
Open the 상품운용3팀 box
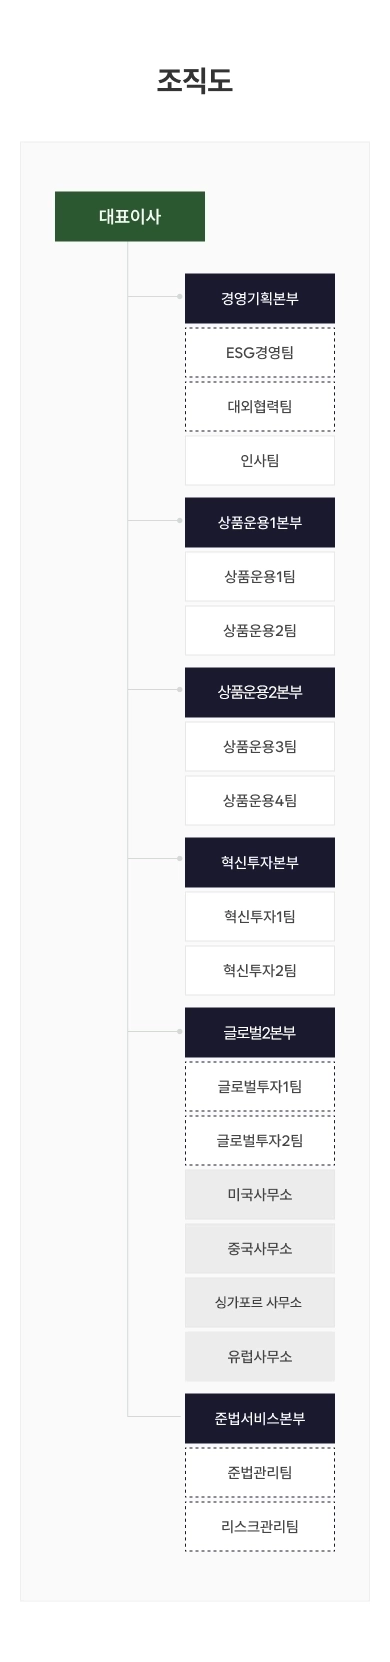tap(260, 746)
